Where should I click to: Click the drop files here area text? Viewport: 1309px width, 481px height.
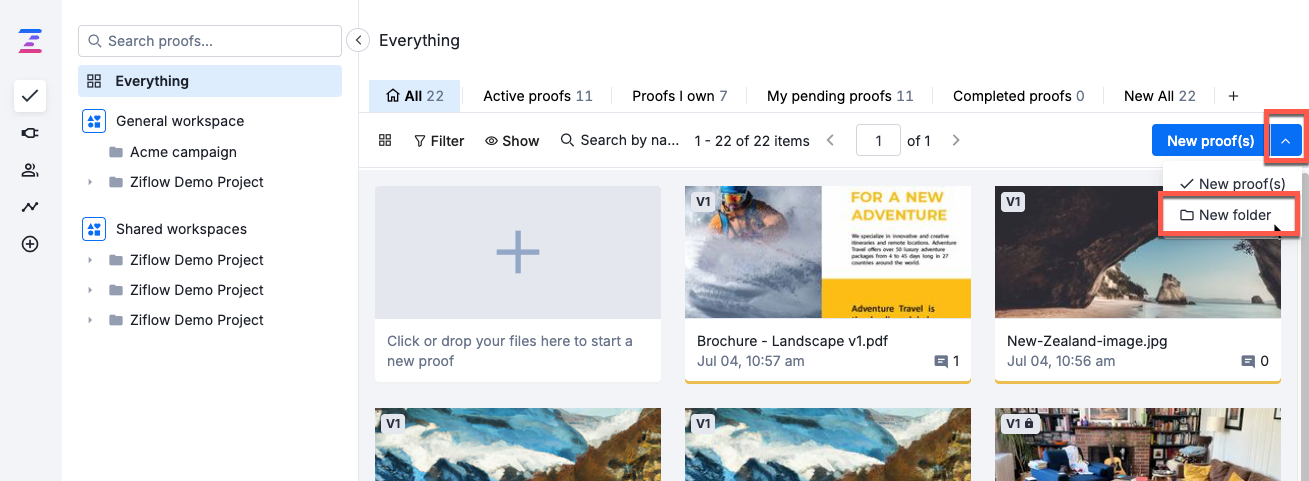(510, 351)
